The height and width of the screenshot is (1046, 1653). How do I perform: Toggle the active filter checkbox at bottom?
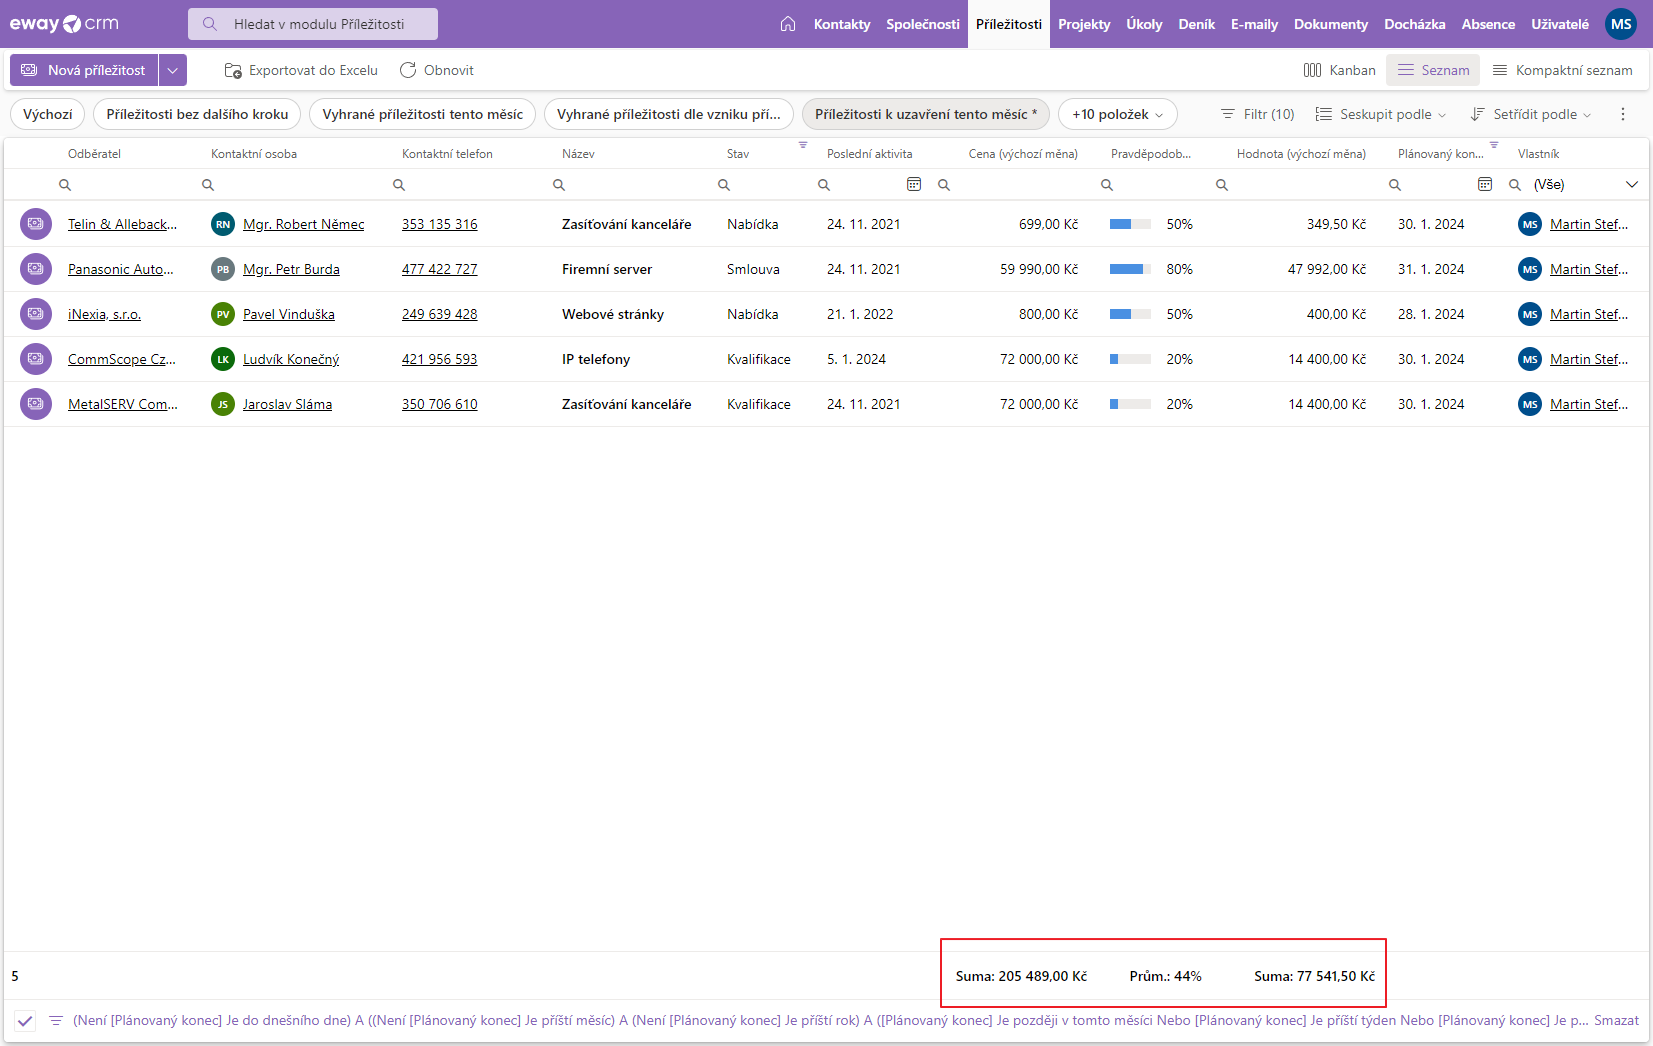click(25, 1021)
